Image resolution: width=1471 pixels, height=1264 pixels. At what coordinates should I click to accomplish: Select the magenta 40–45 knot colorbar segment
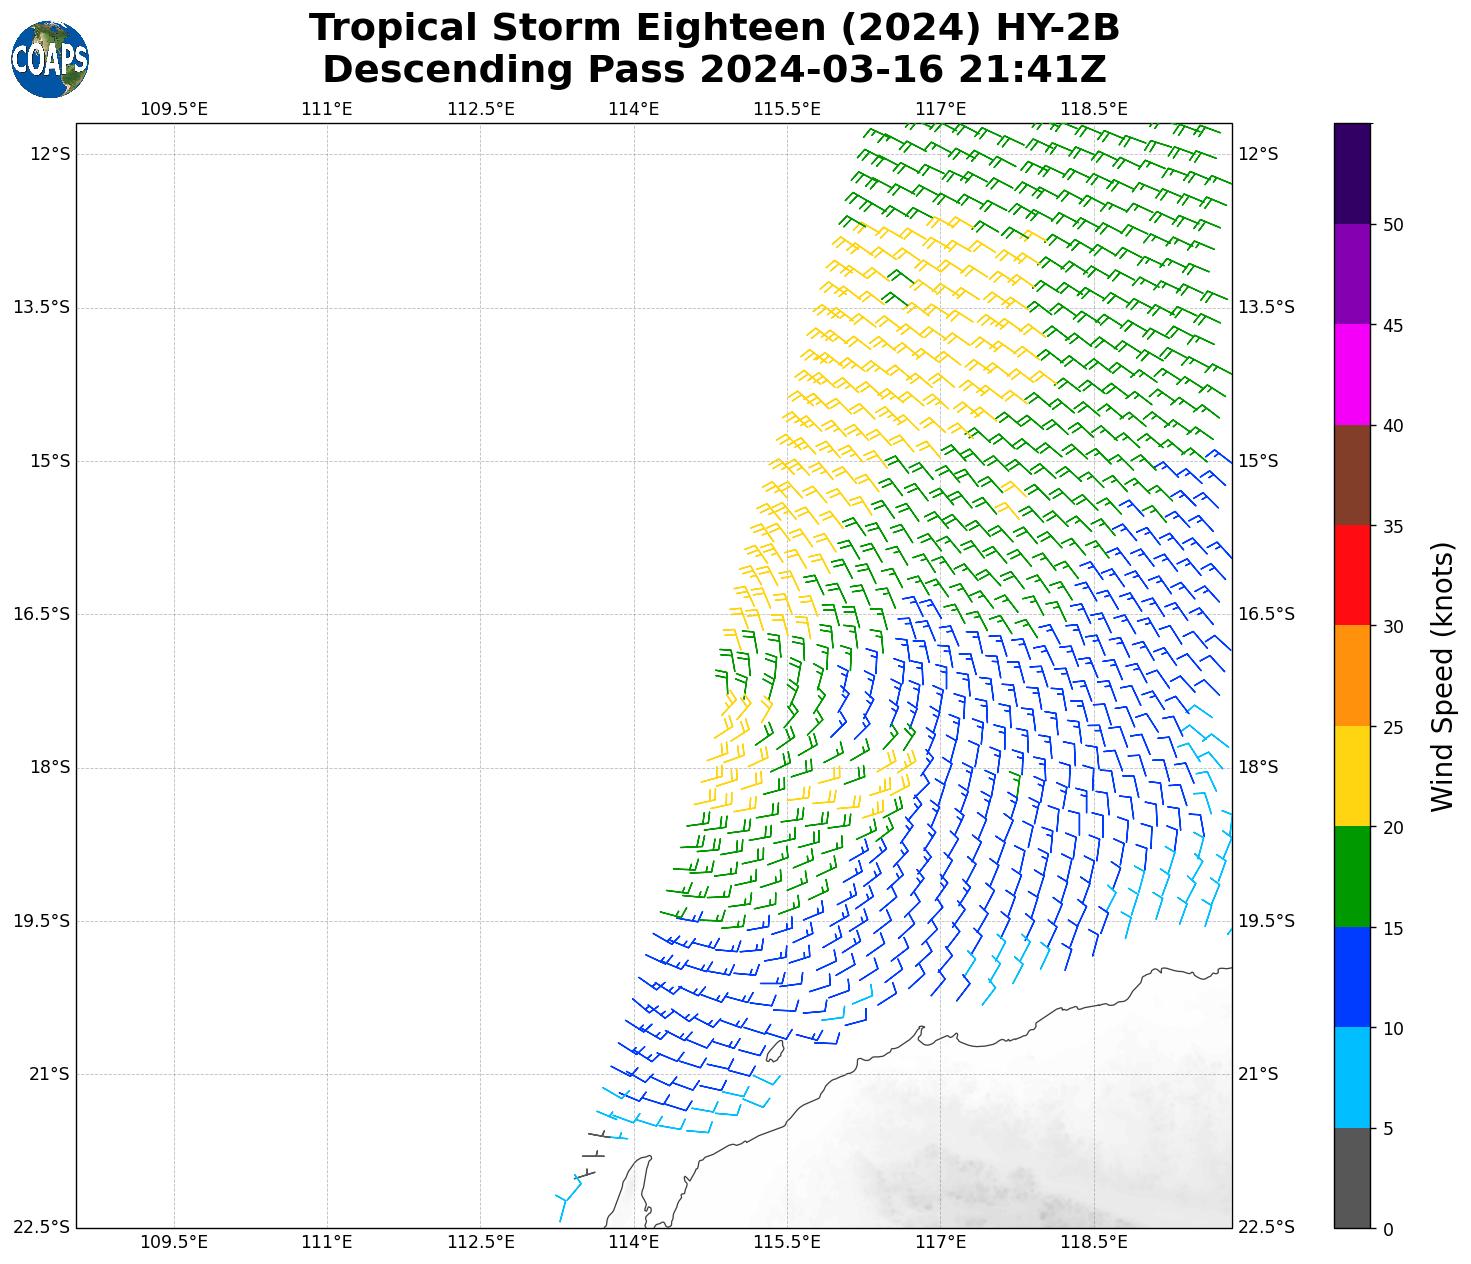click(1352, 375)
